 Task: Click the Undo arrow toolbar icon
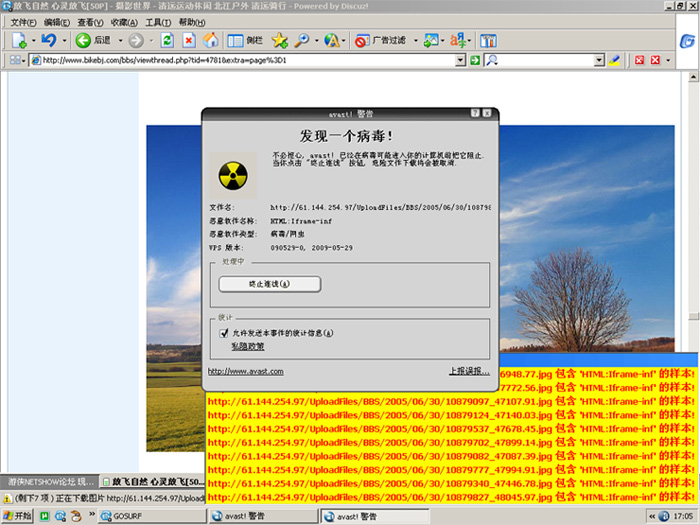[x=47, y=41]
